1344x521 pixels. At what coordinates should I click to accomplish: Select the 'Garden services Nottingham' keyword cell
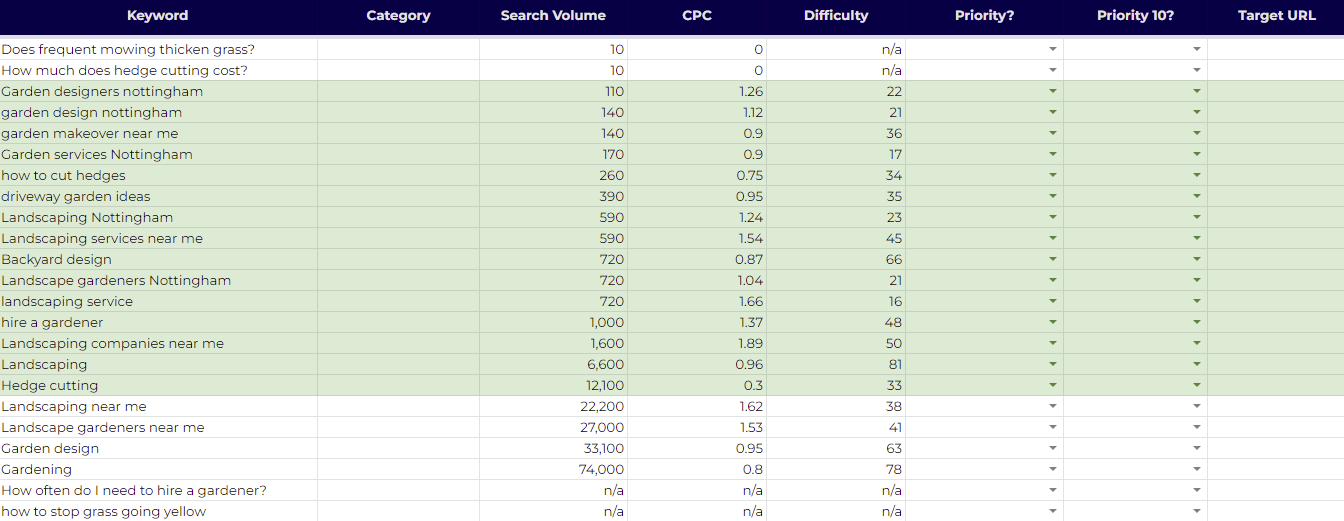pyautogui.click(x=97, y=155)
